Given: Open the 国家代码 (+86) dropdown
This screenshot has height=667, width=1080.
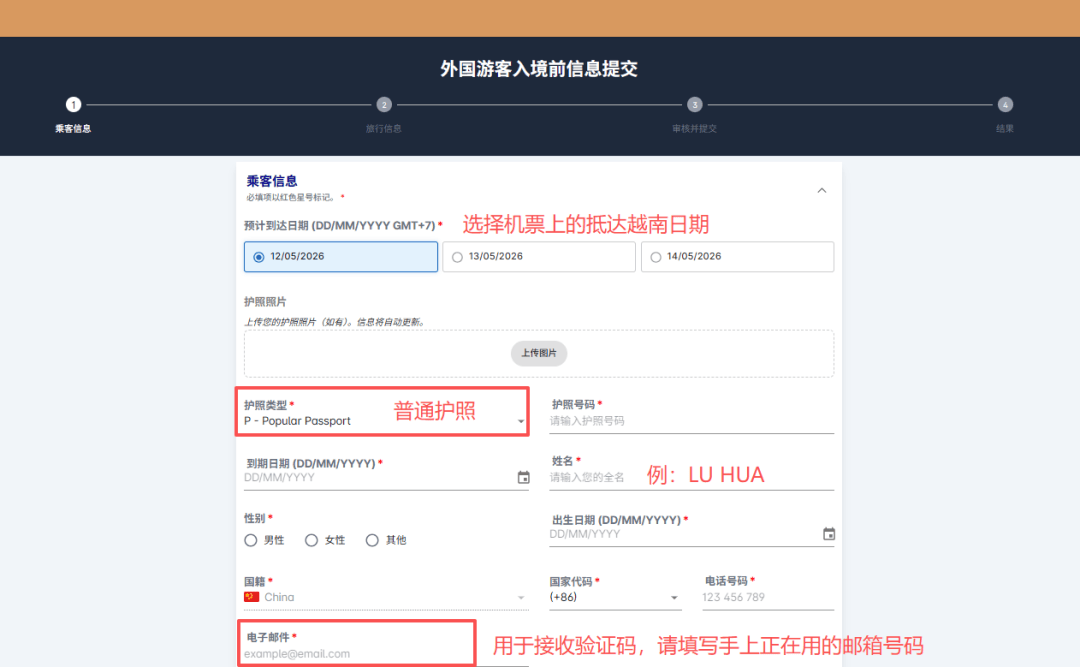Looking at the screenshot, I should 615,597.
